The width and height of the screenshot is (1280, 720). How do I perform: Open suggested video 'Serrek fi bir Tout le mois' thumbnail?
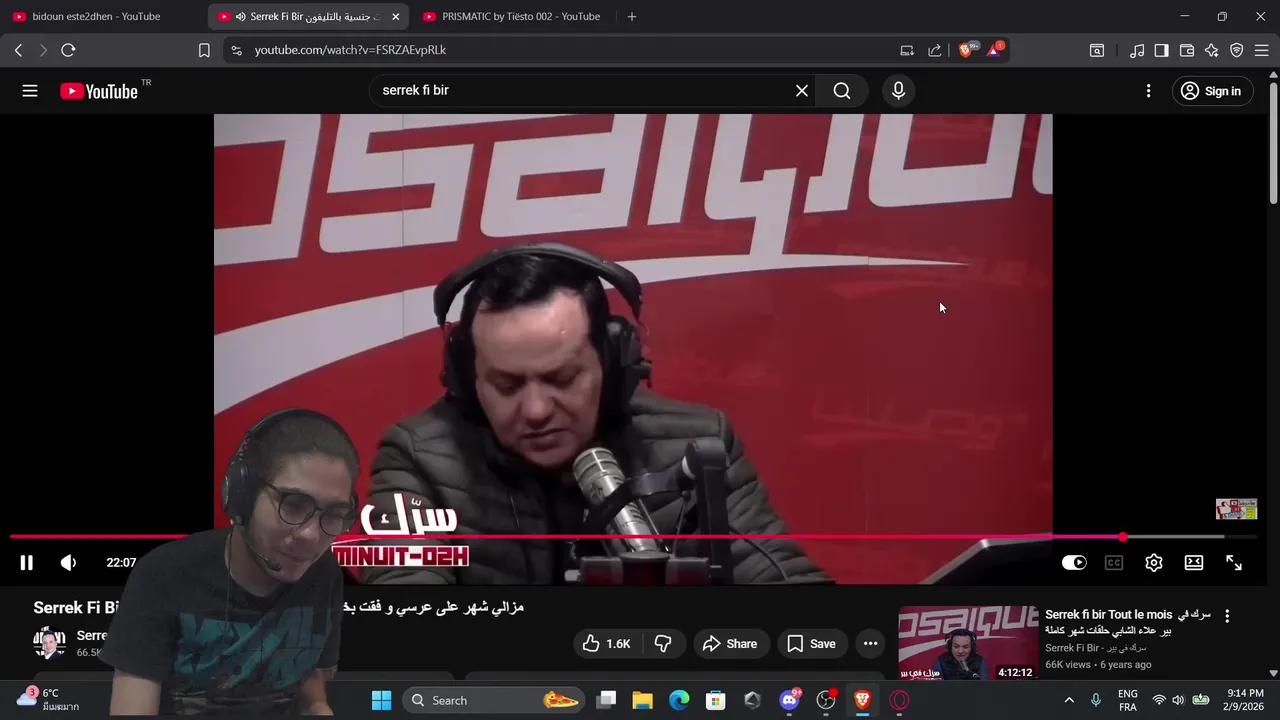click(x=968, y=643)
